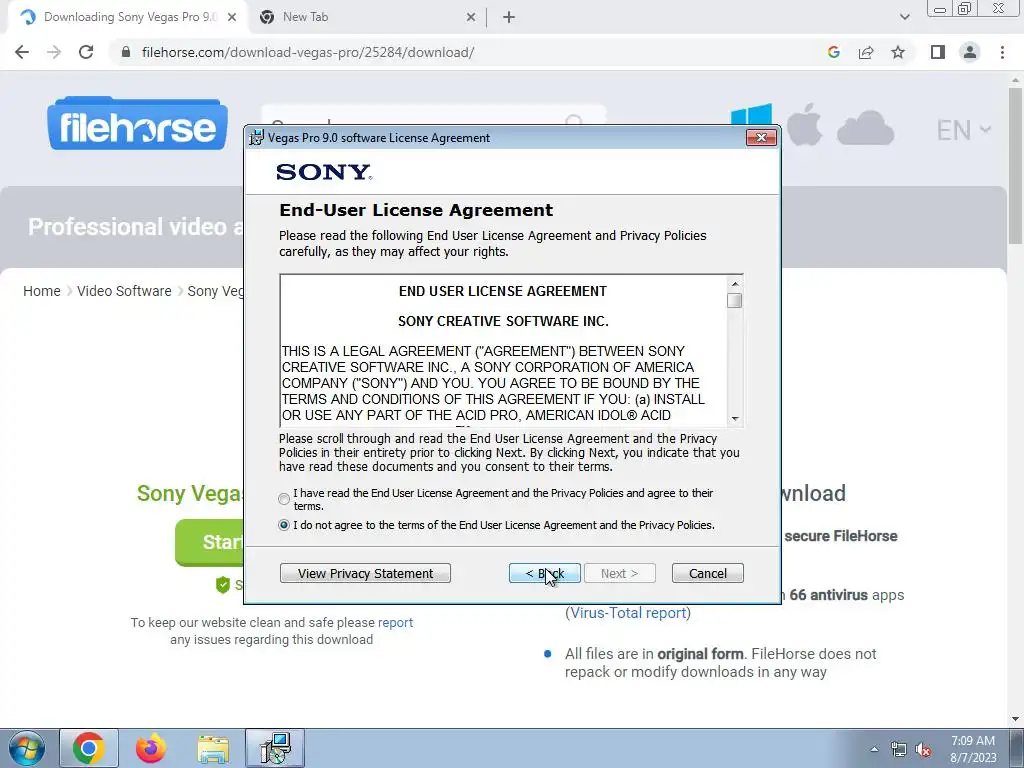The width and height of the screenshot is (1024, 768).
Task: Click the license text scroll-up arrow
Action: click(x=735, y=284)
